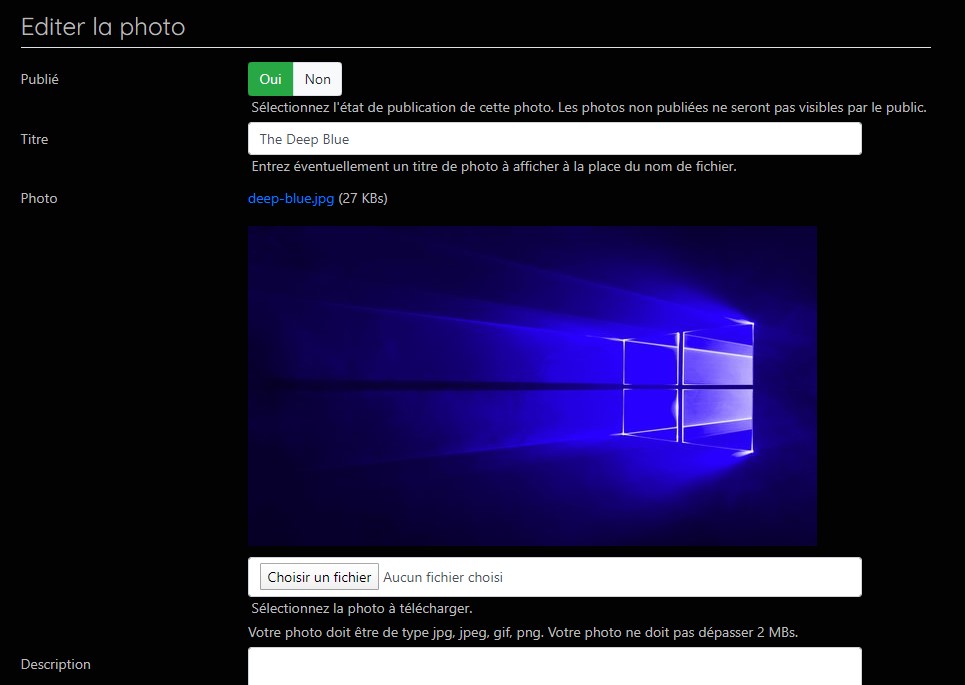The width and height of the screenshot is (965, 685).
Task: Set Publié to Oui
Action: [x=271, y=79]
